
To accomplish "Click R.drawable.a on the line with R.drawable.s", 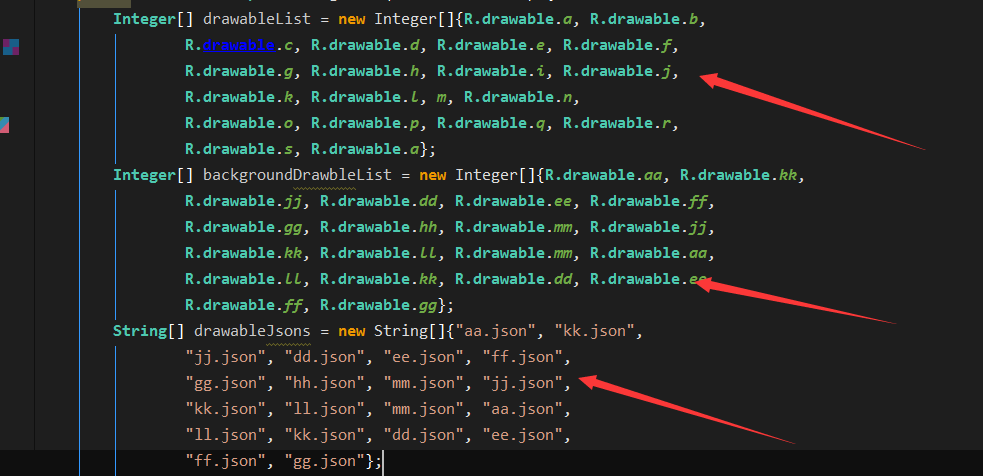I will click(x=365, y=150).
